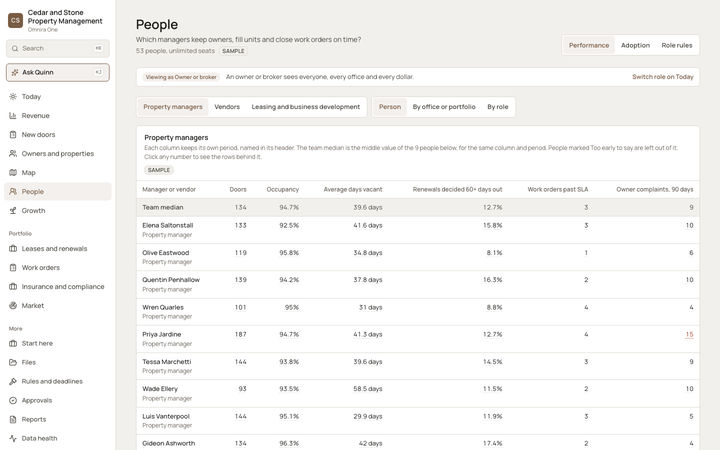This screenshot has height=450, width=720.
Task: Sort by Doors column header
Action: tap(238, 189)
